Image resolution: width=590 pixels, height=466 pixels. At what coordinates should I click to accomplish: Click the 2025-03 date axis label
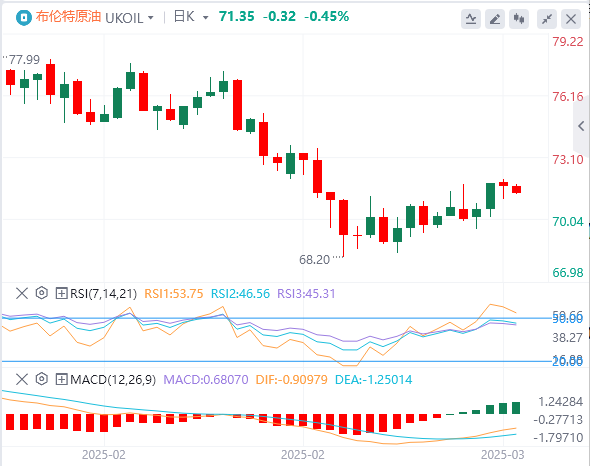pyautogui.click(x=503, y=455)
